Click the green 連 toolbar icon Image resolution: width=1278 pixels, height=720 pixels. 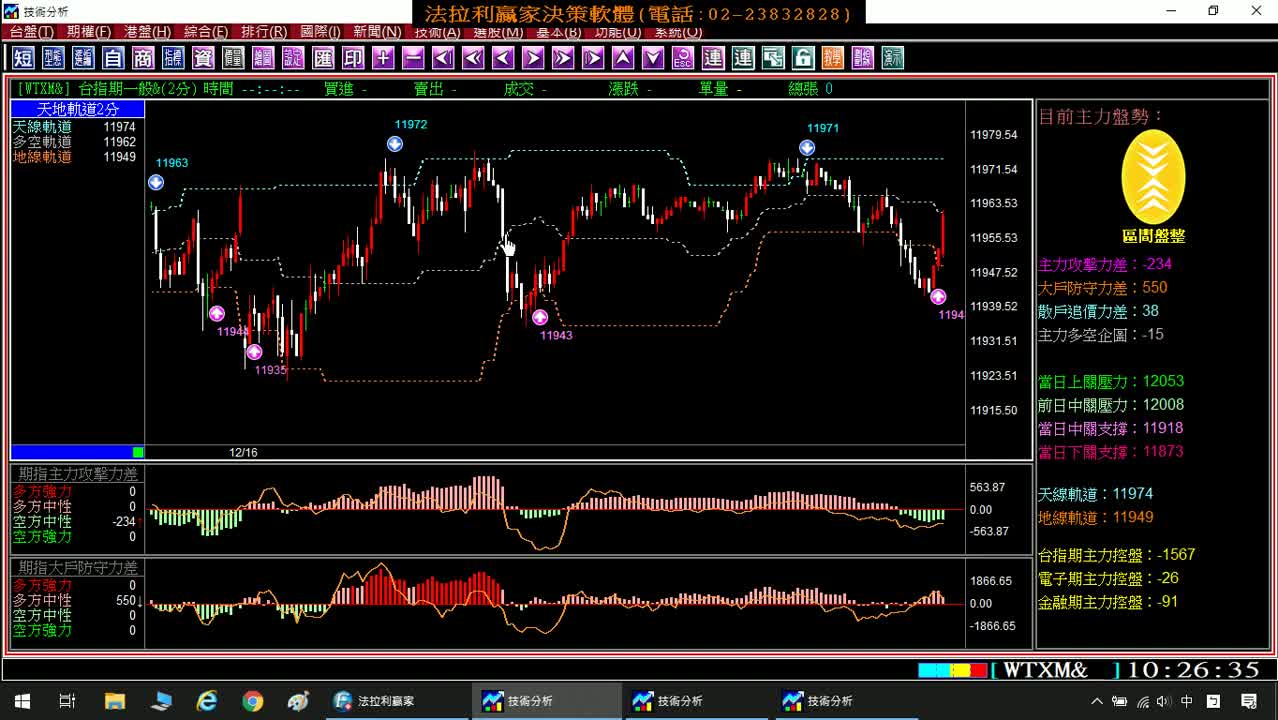click(743, 57)
